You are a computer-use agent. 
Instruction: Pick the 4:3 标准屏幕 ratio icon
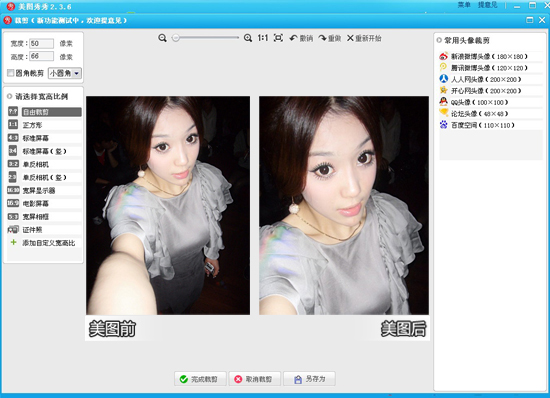coord(13,138)
